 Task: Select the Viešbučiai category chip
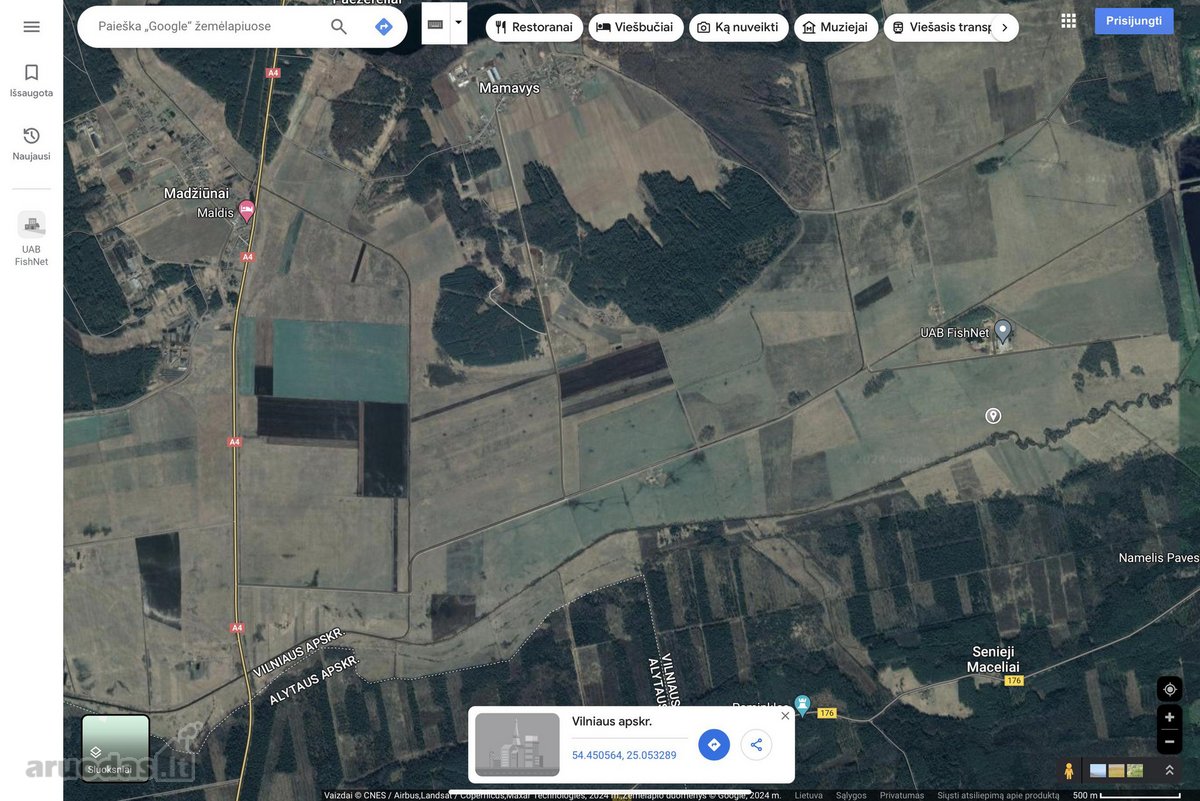click(636, 27)
